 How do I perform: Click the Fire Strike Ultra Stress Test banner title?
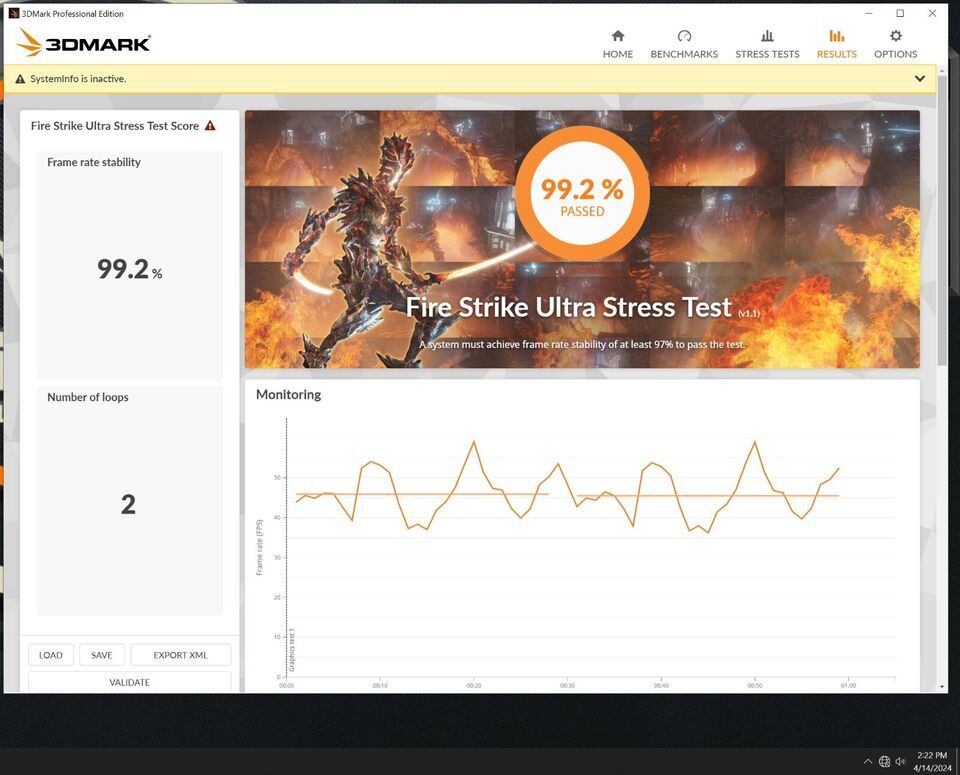[x=569, y=307]
